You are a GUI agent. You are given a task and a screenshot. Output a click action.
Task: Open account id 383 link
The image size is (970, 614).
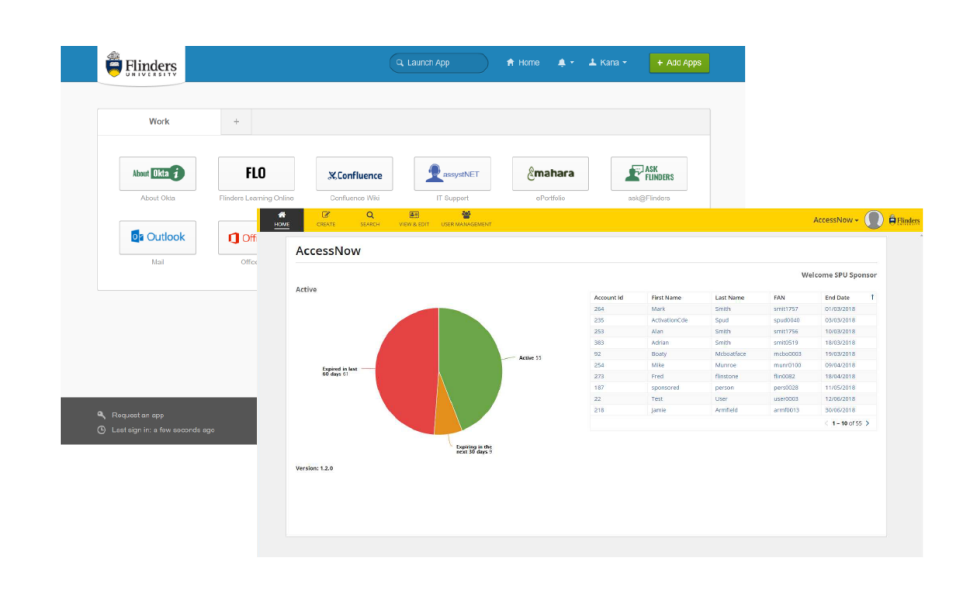[599, 343]
